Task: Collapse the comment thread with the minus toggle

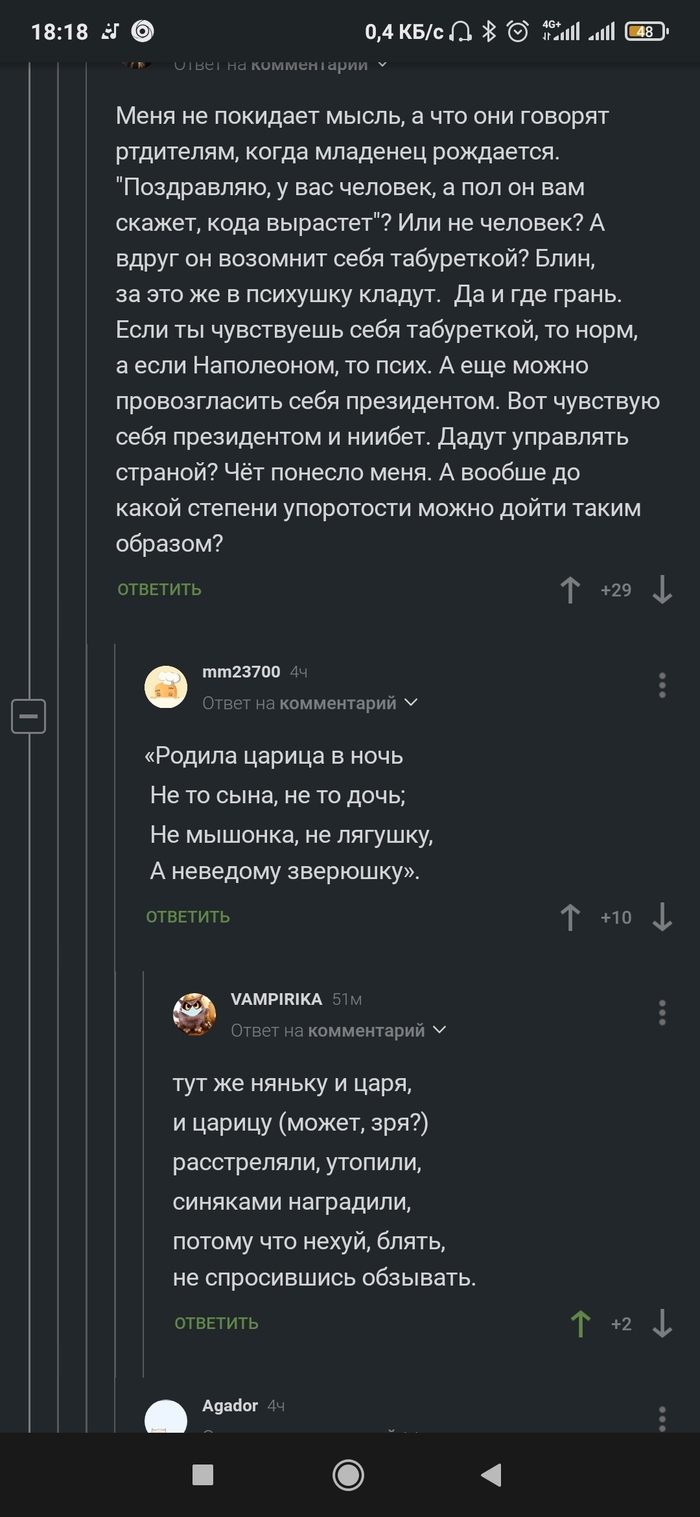Action: pyautogui.click(x=29, y=716)
